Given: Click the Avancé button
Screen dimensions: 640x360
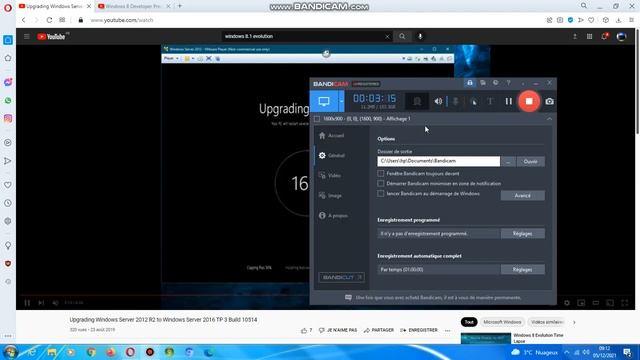Looking at the screenshot, I should coord(522,196).
